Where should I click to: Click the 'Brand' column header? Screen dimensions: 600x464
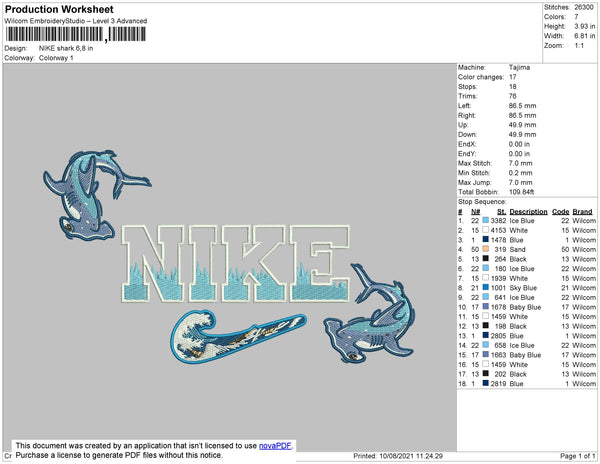tap(582, 211)
